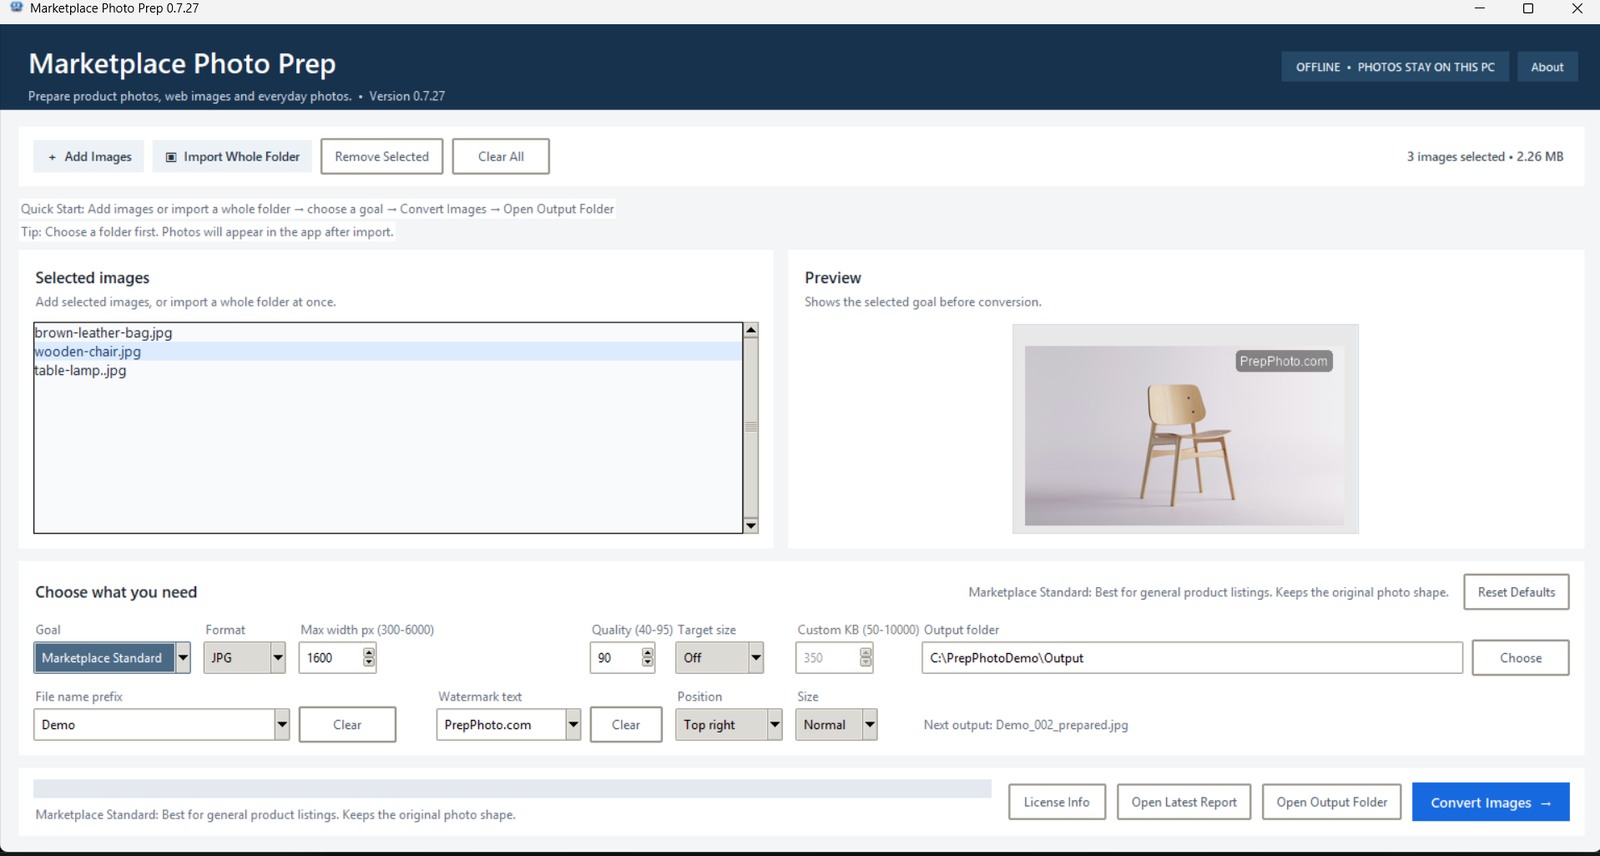Clear the watermark text

tap(626, 725)
